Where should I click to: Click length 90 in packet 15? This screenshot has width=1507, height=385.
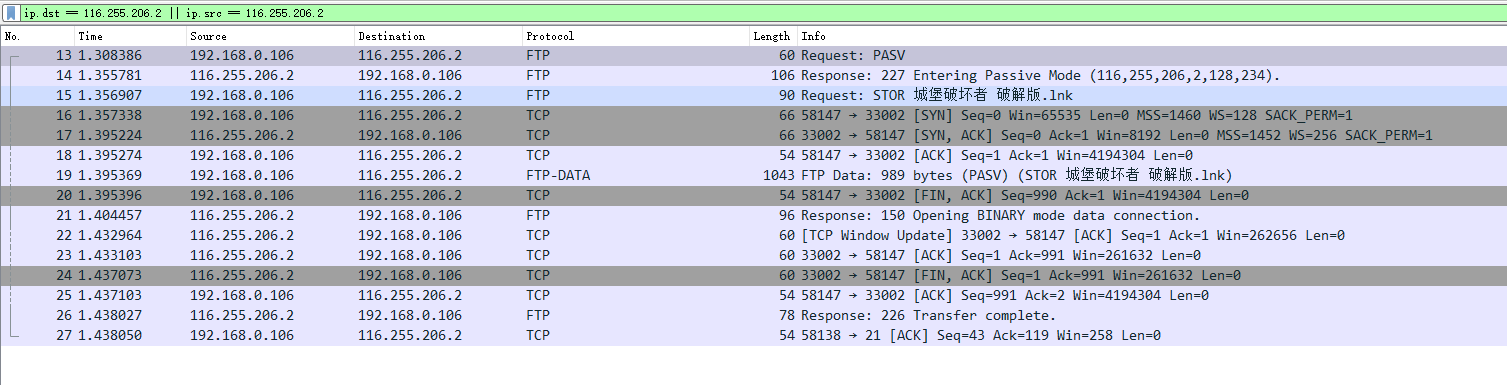tap(787, 95)
